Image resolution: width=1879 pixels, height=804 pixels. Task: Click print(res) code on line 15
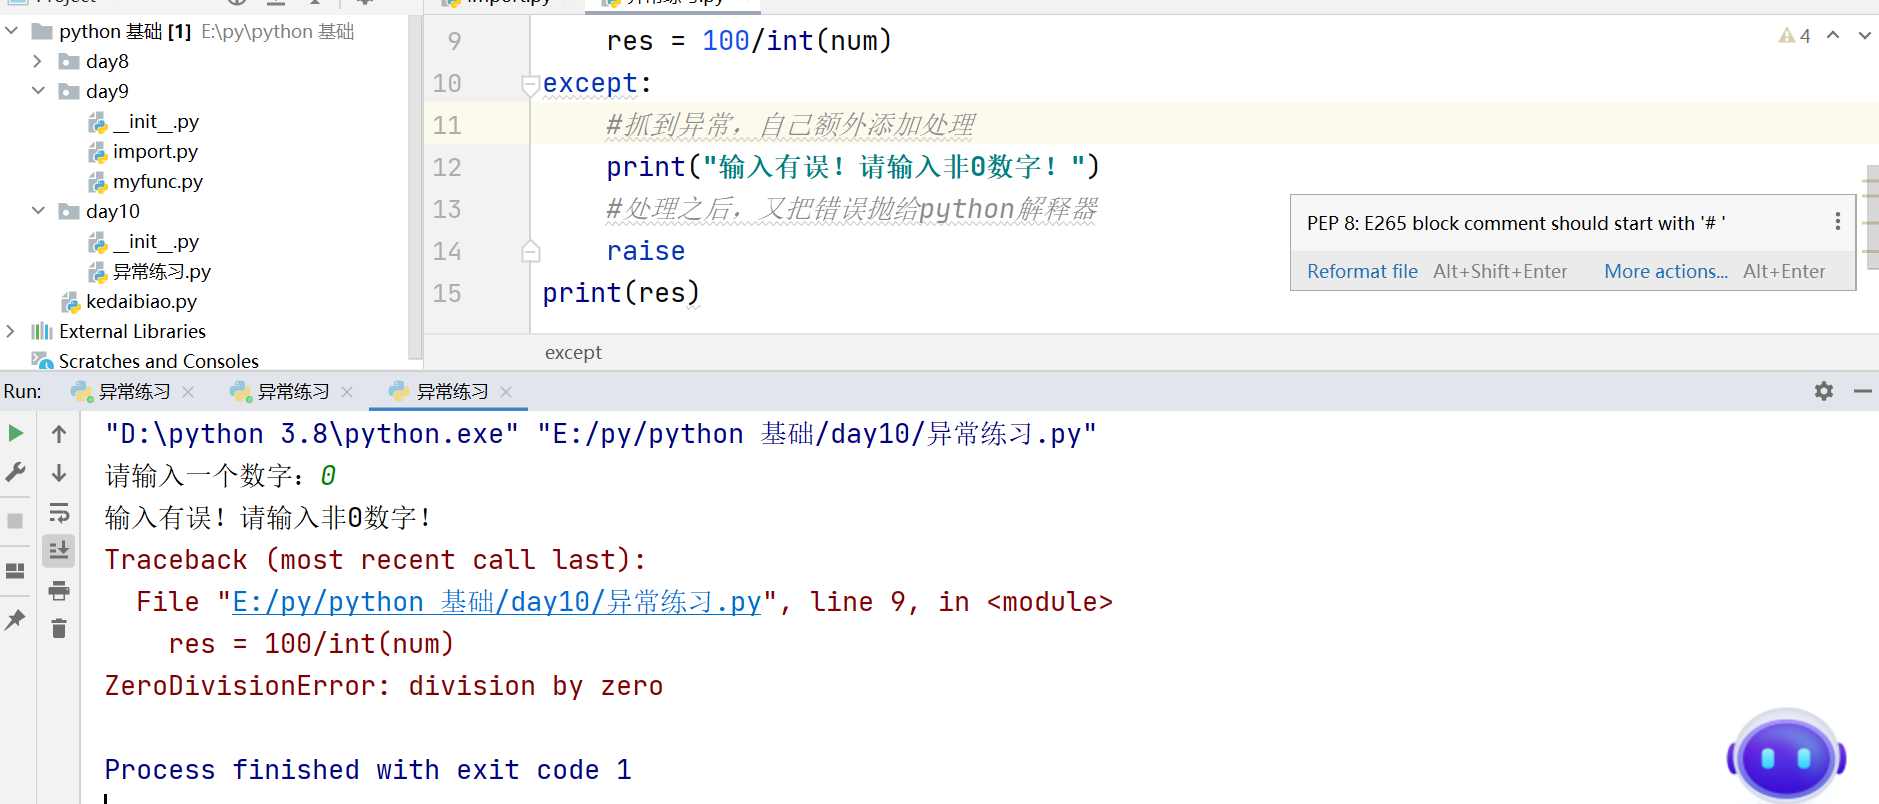click(x=621, y=293)
